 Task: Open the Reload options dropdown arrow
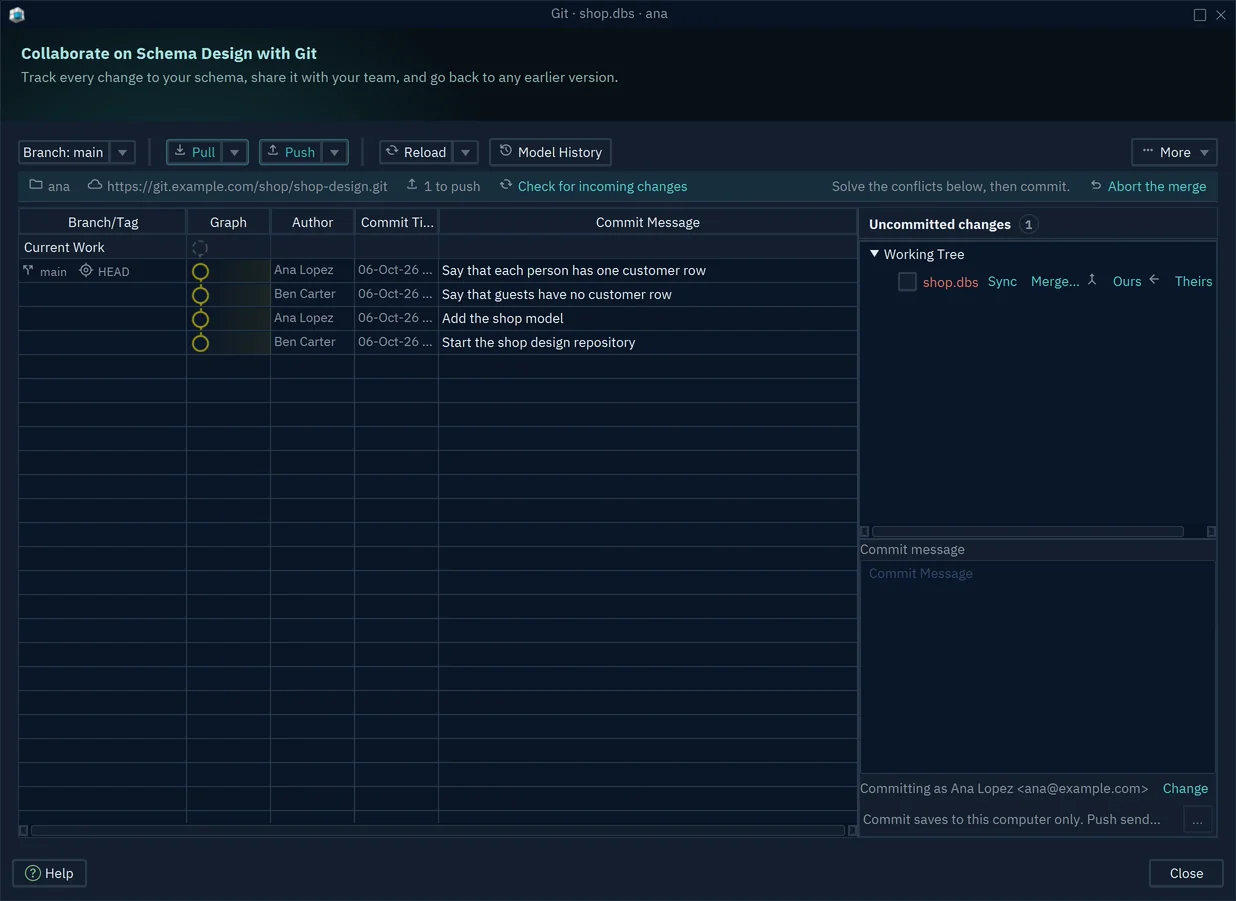tap(465, 152)
